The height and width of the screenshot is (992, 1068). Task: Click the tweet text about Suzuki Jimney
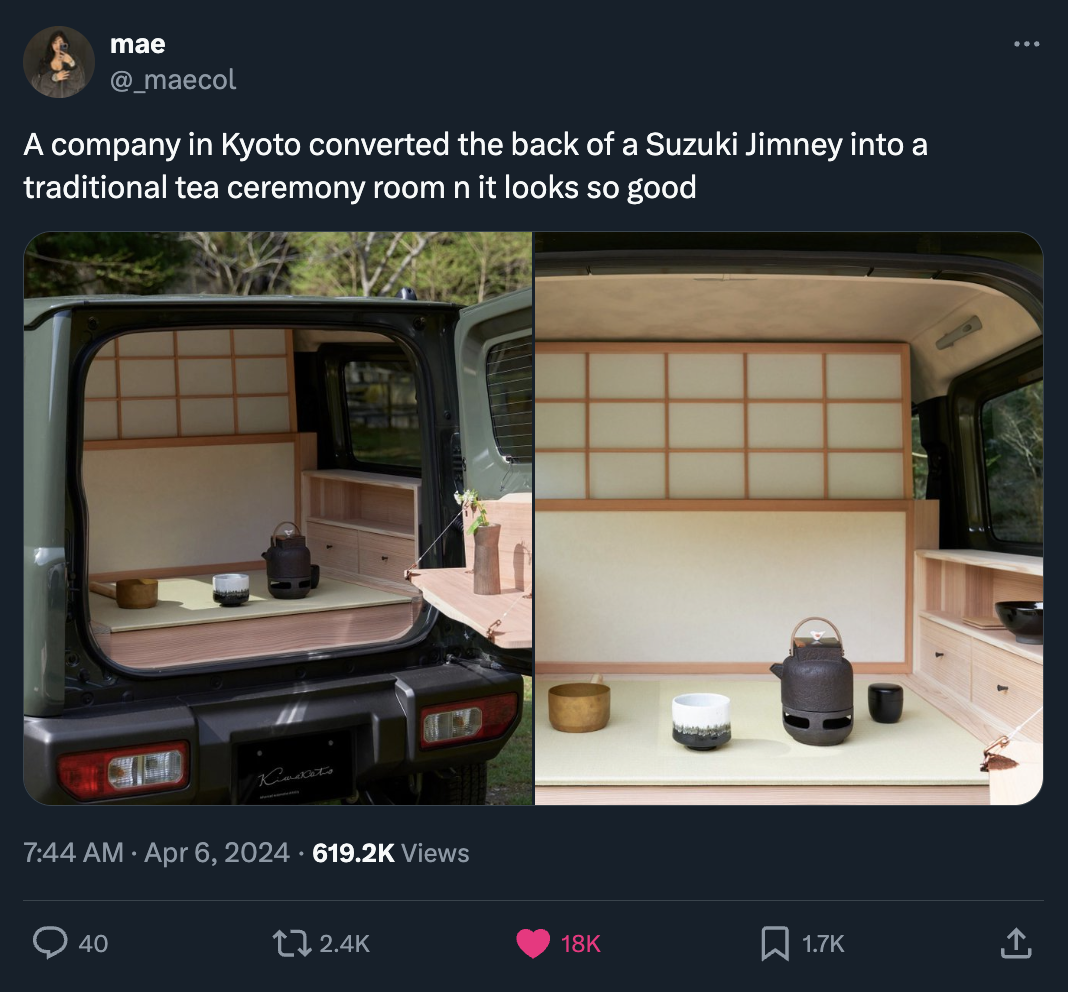pyautogui.click(x=475, y=166)
